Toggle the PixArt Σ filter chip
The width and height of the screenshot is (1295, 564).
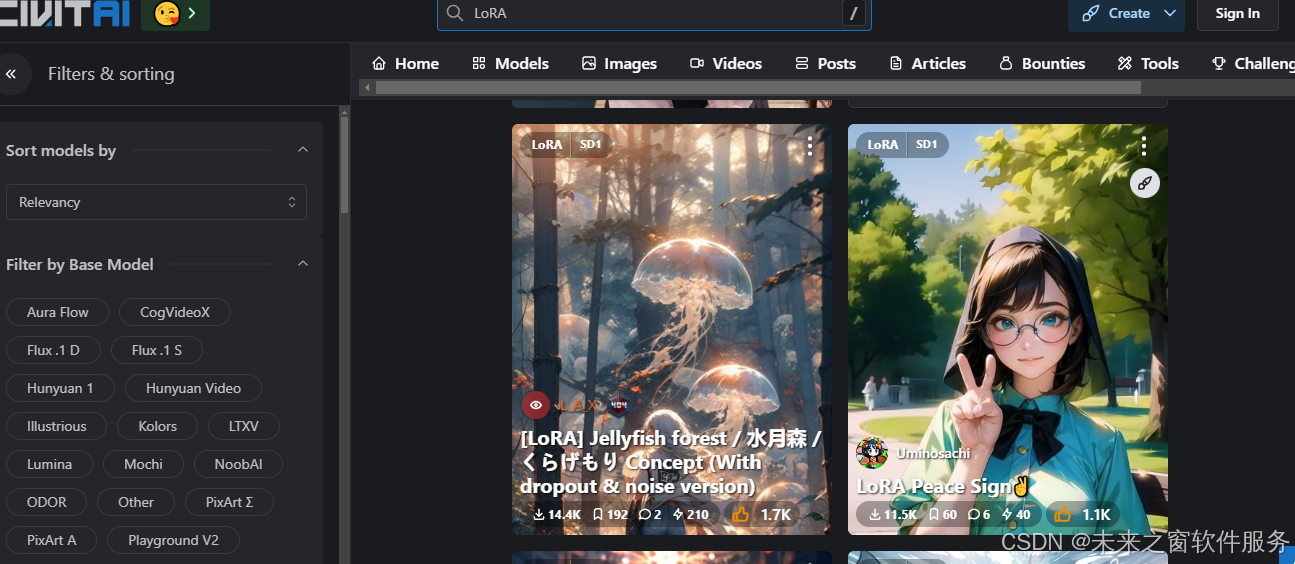click(229, 502)
